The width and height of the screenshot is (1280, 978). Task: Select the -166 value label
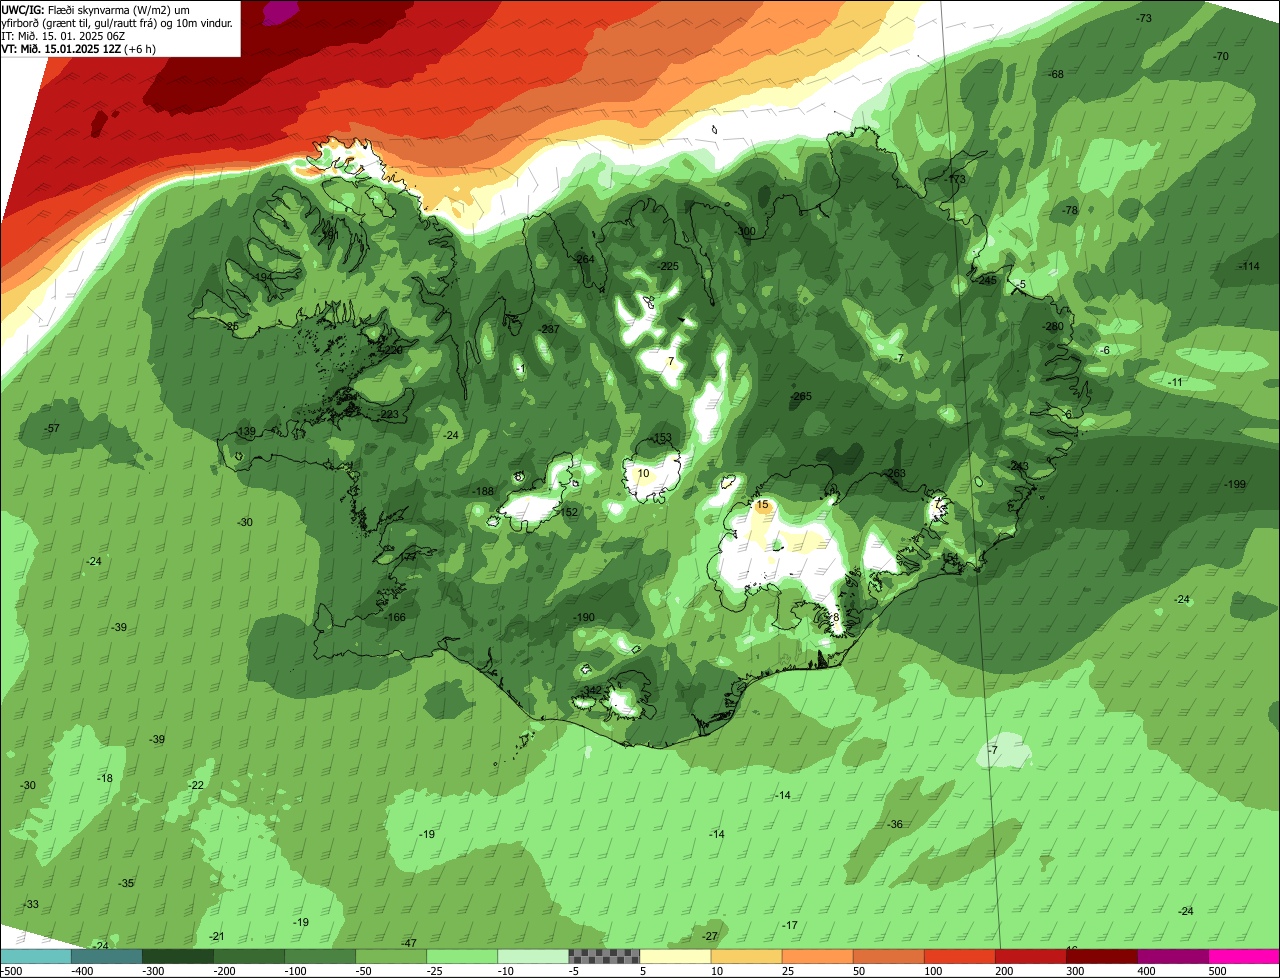coord(395,617)
